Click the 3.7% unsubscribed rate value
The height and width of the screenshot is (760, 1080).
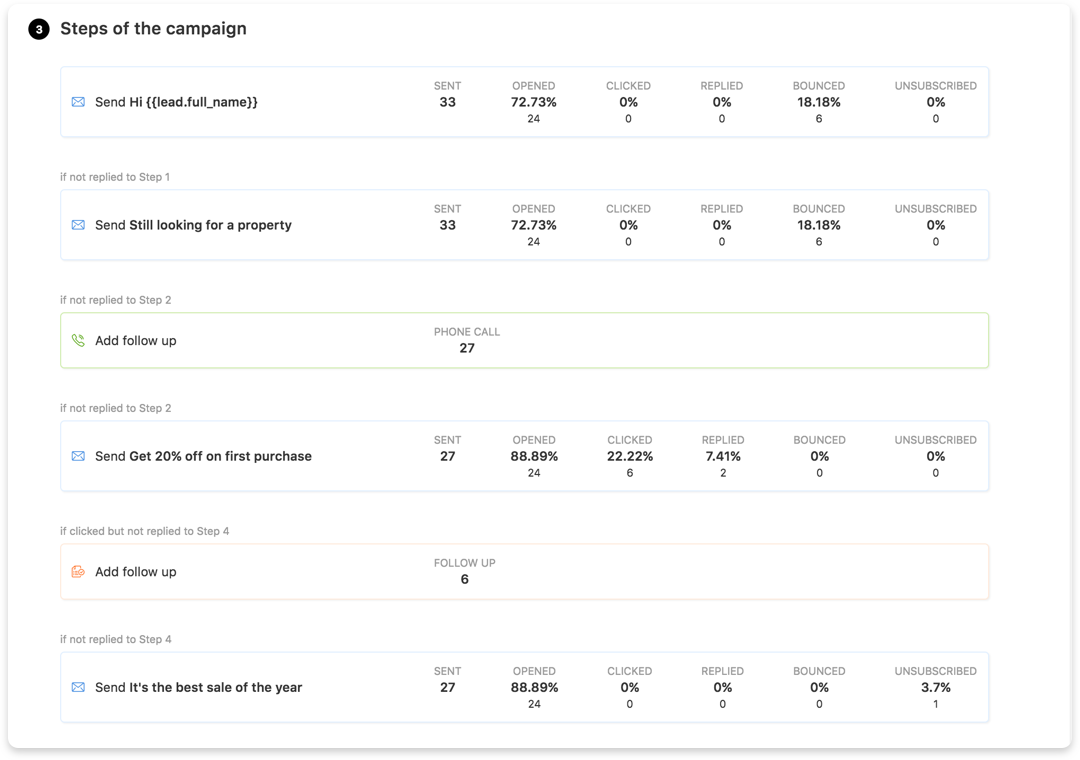point(935,687)
